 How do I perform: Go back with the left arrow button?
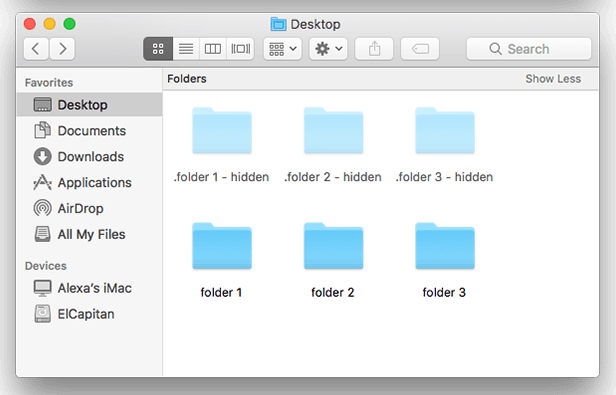coord(36,49)
